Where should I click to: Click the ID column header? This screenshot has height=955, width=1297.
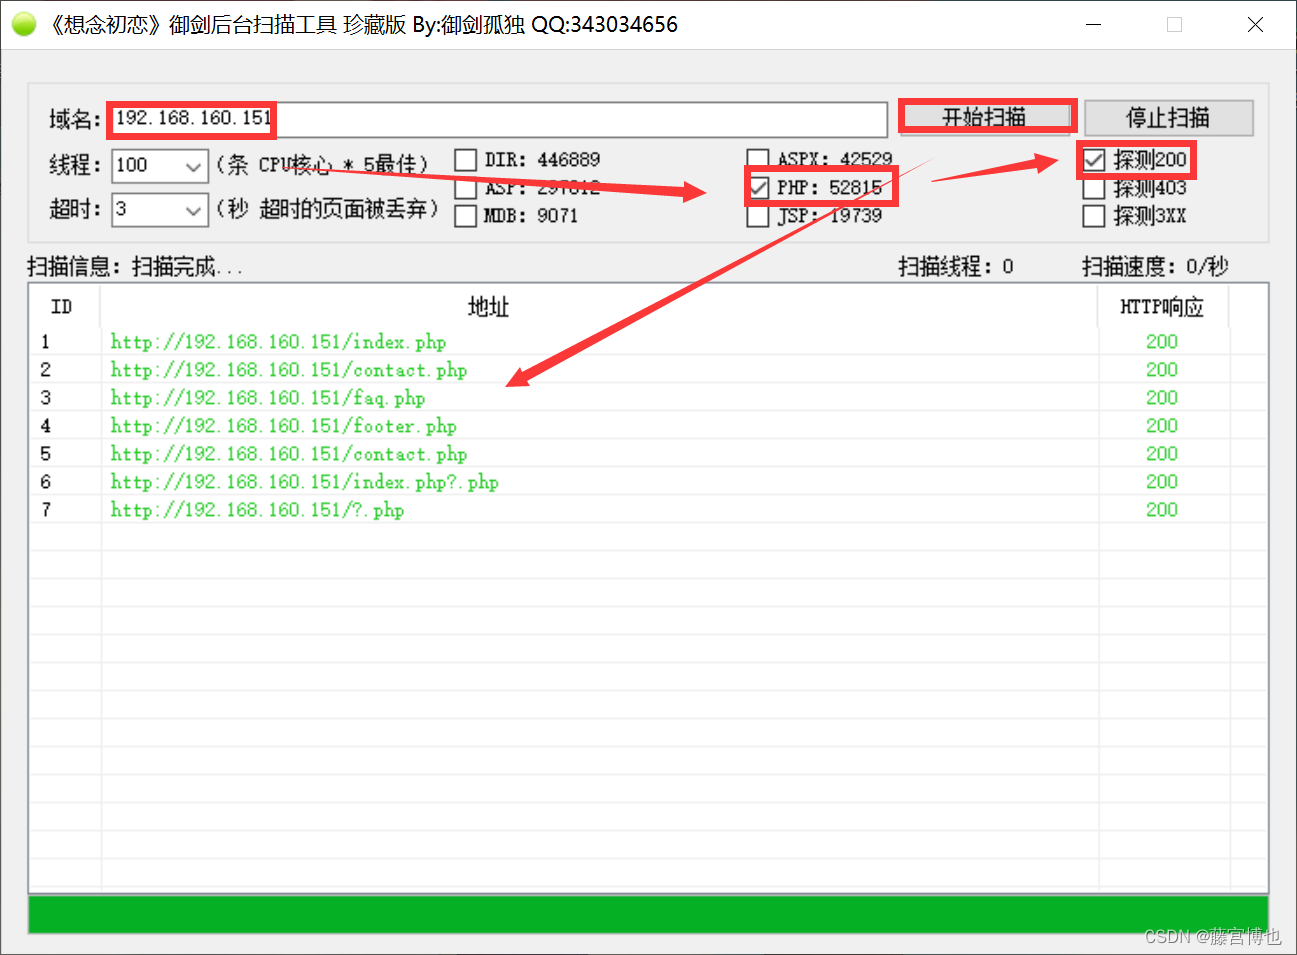(64, 307)
